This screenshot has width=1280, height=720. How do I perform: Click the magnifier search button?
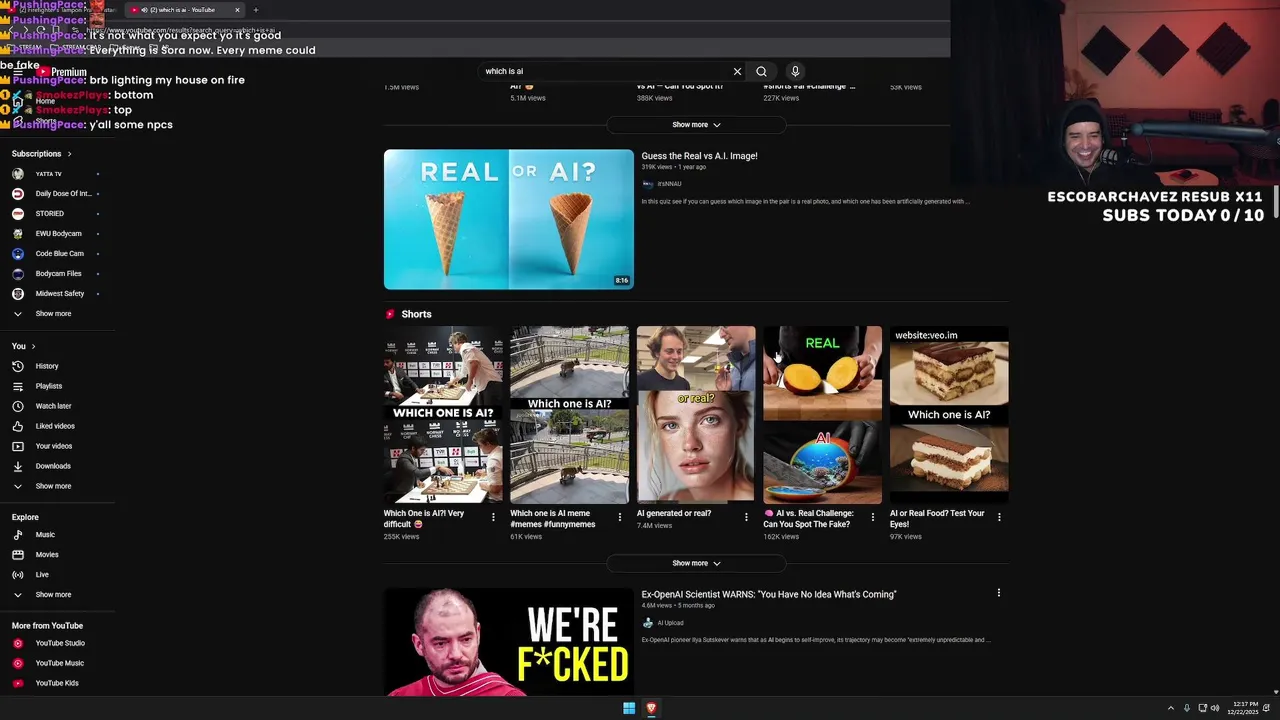pyautogui.click(x=761, y=71)
